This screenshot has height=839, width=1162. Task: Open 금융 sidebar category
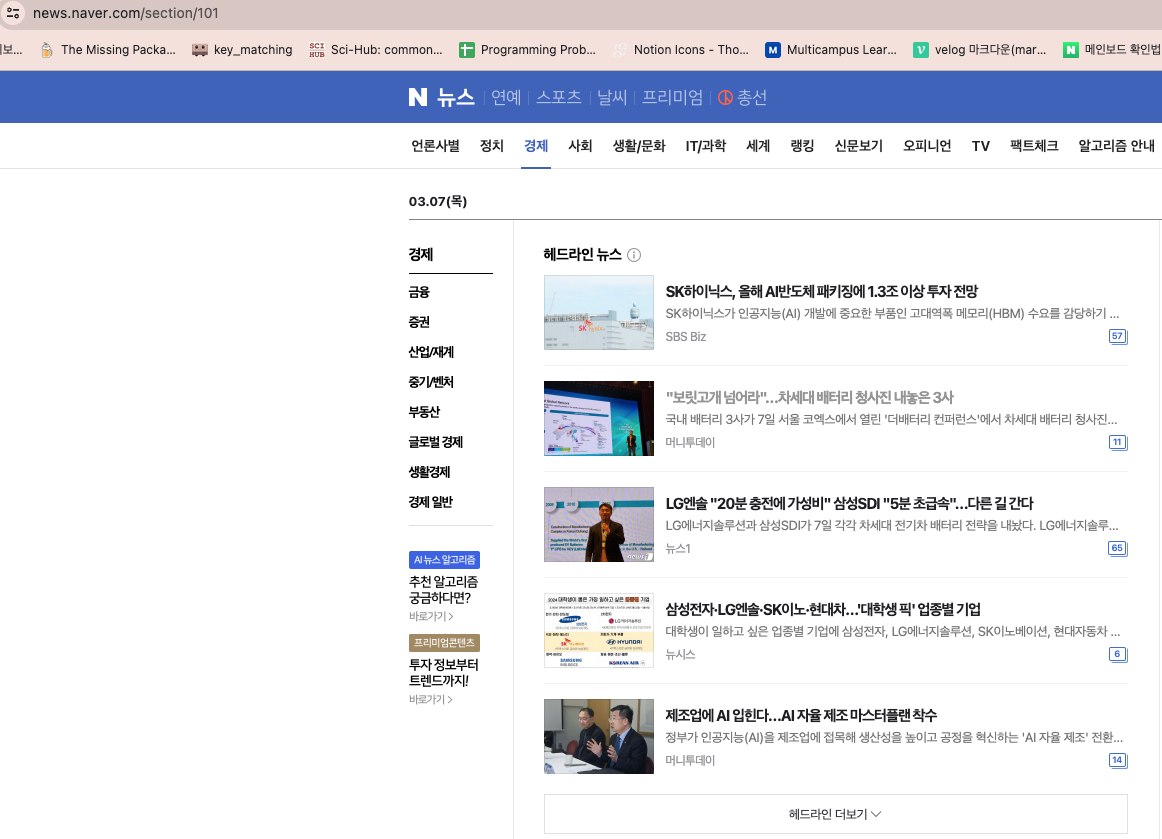419,292
